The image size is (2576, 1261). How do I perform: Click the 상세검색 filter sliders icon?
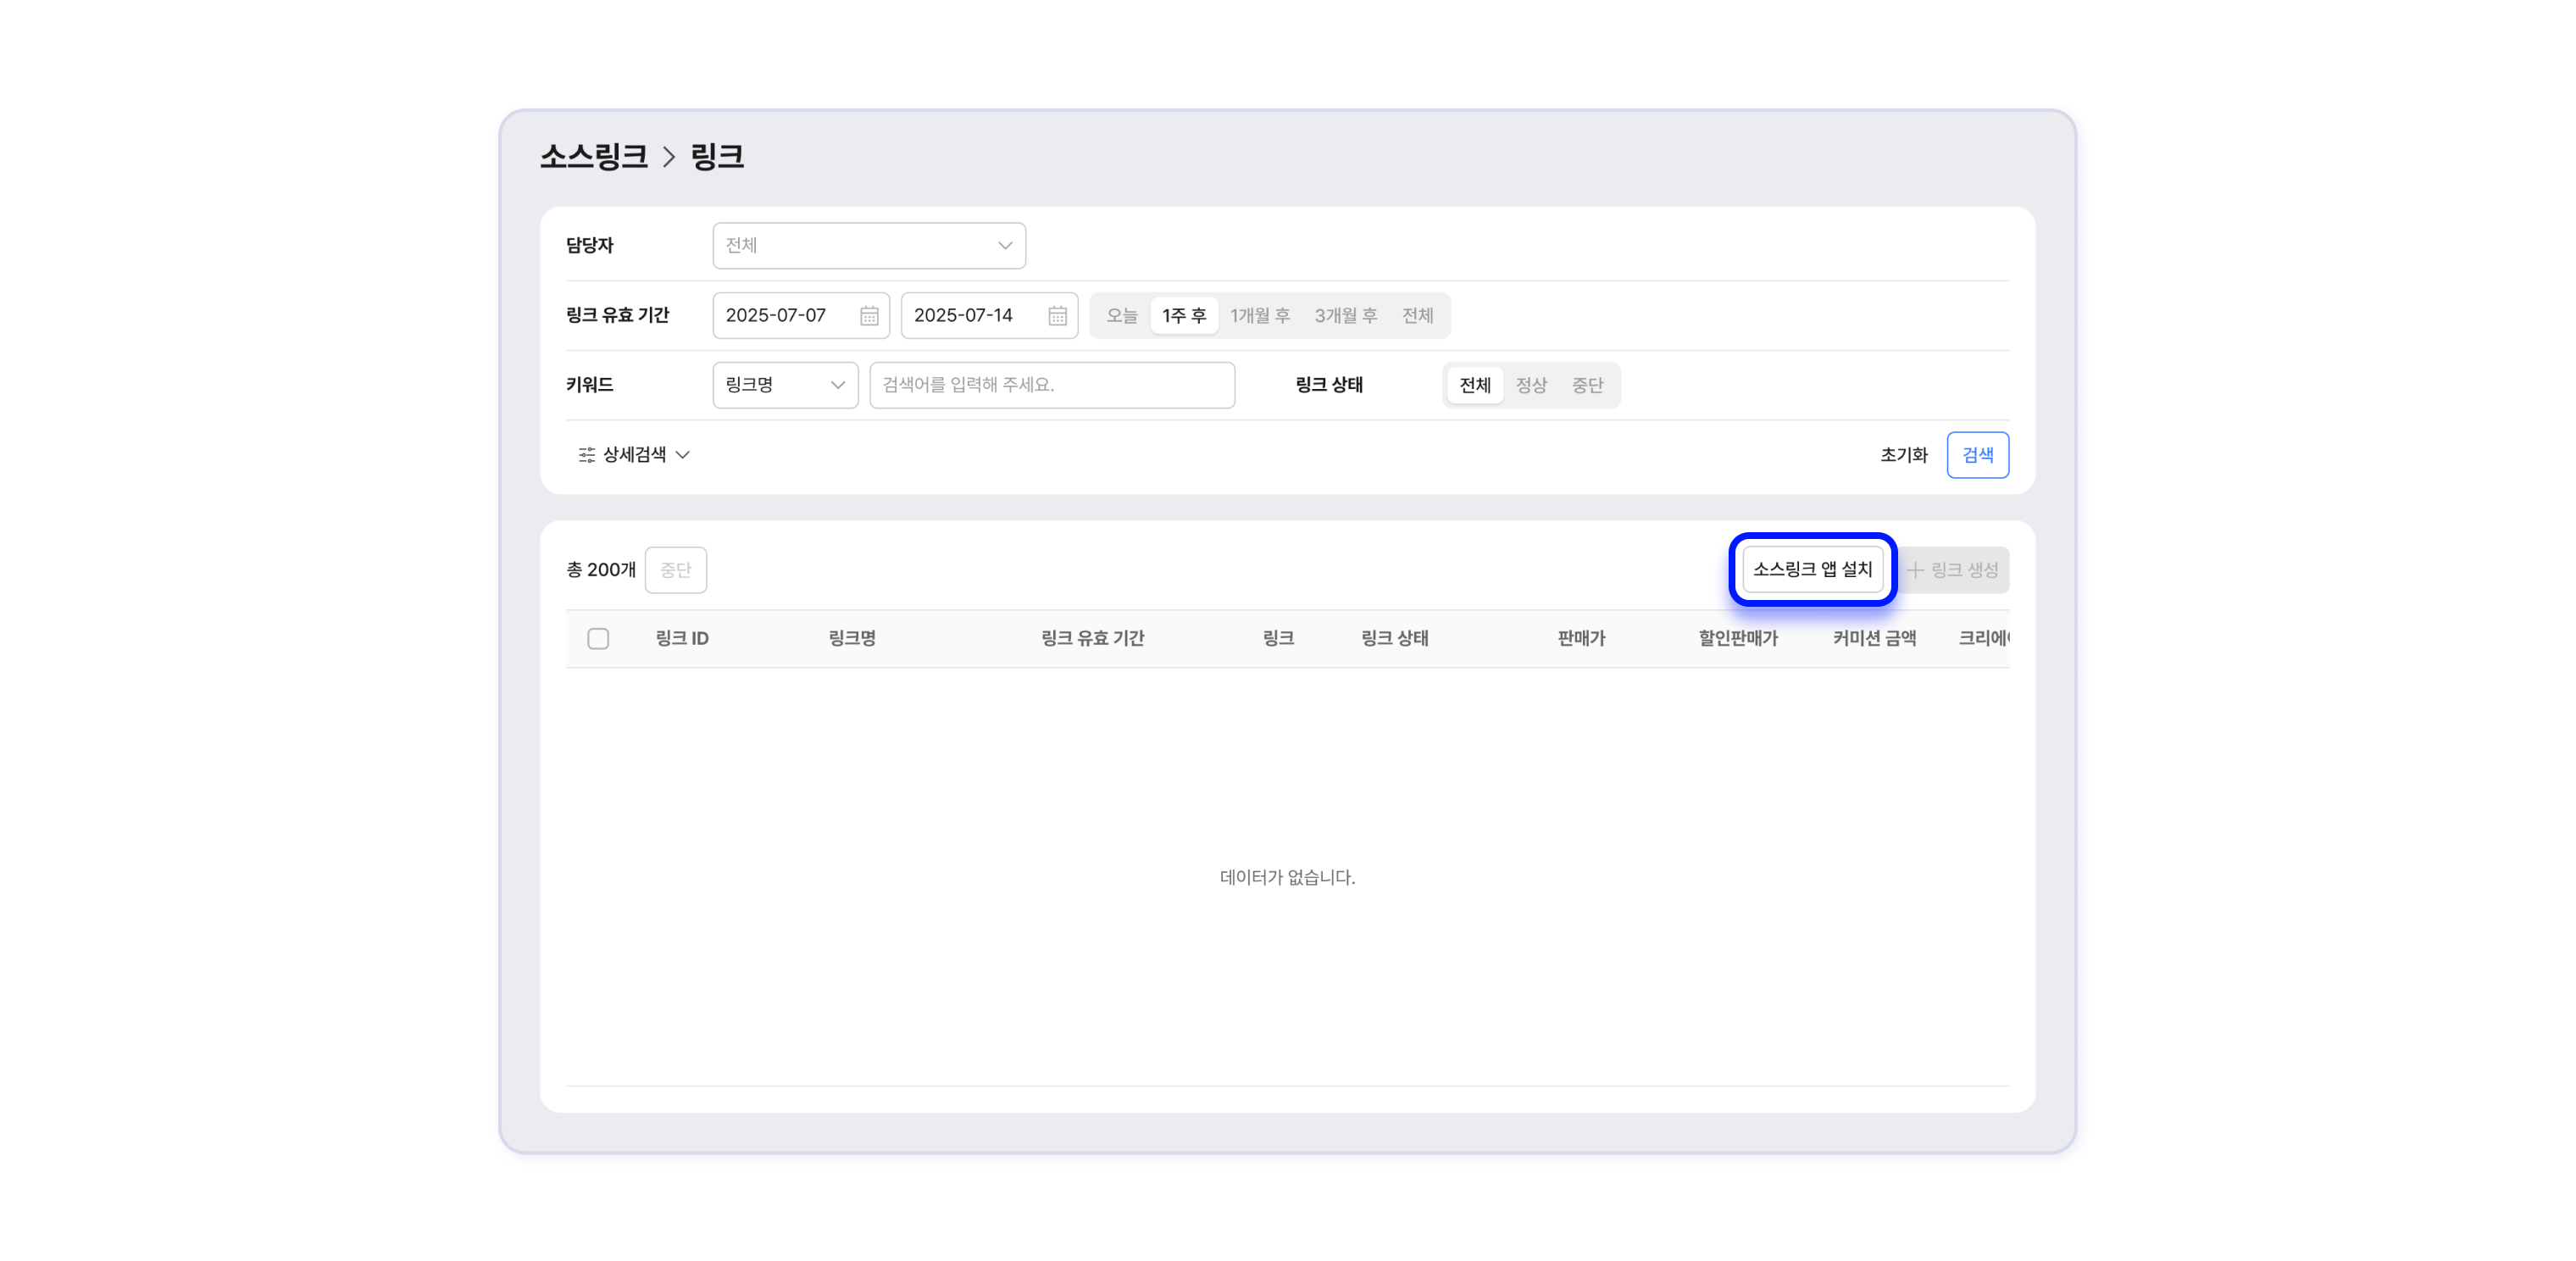click(x=587, y=455)
